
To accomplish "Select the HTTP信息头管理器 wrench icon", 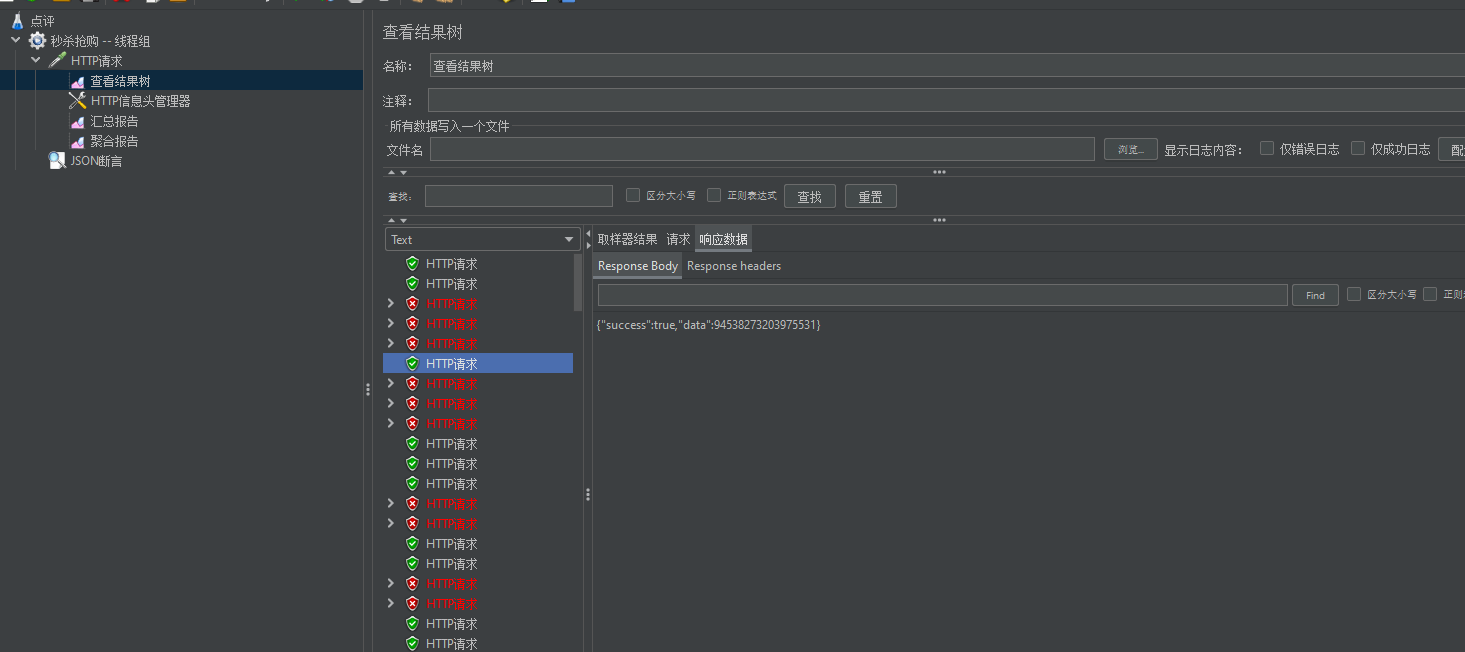I will click(x=77, y=101).
